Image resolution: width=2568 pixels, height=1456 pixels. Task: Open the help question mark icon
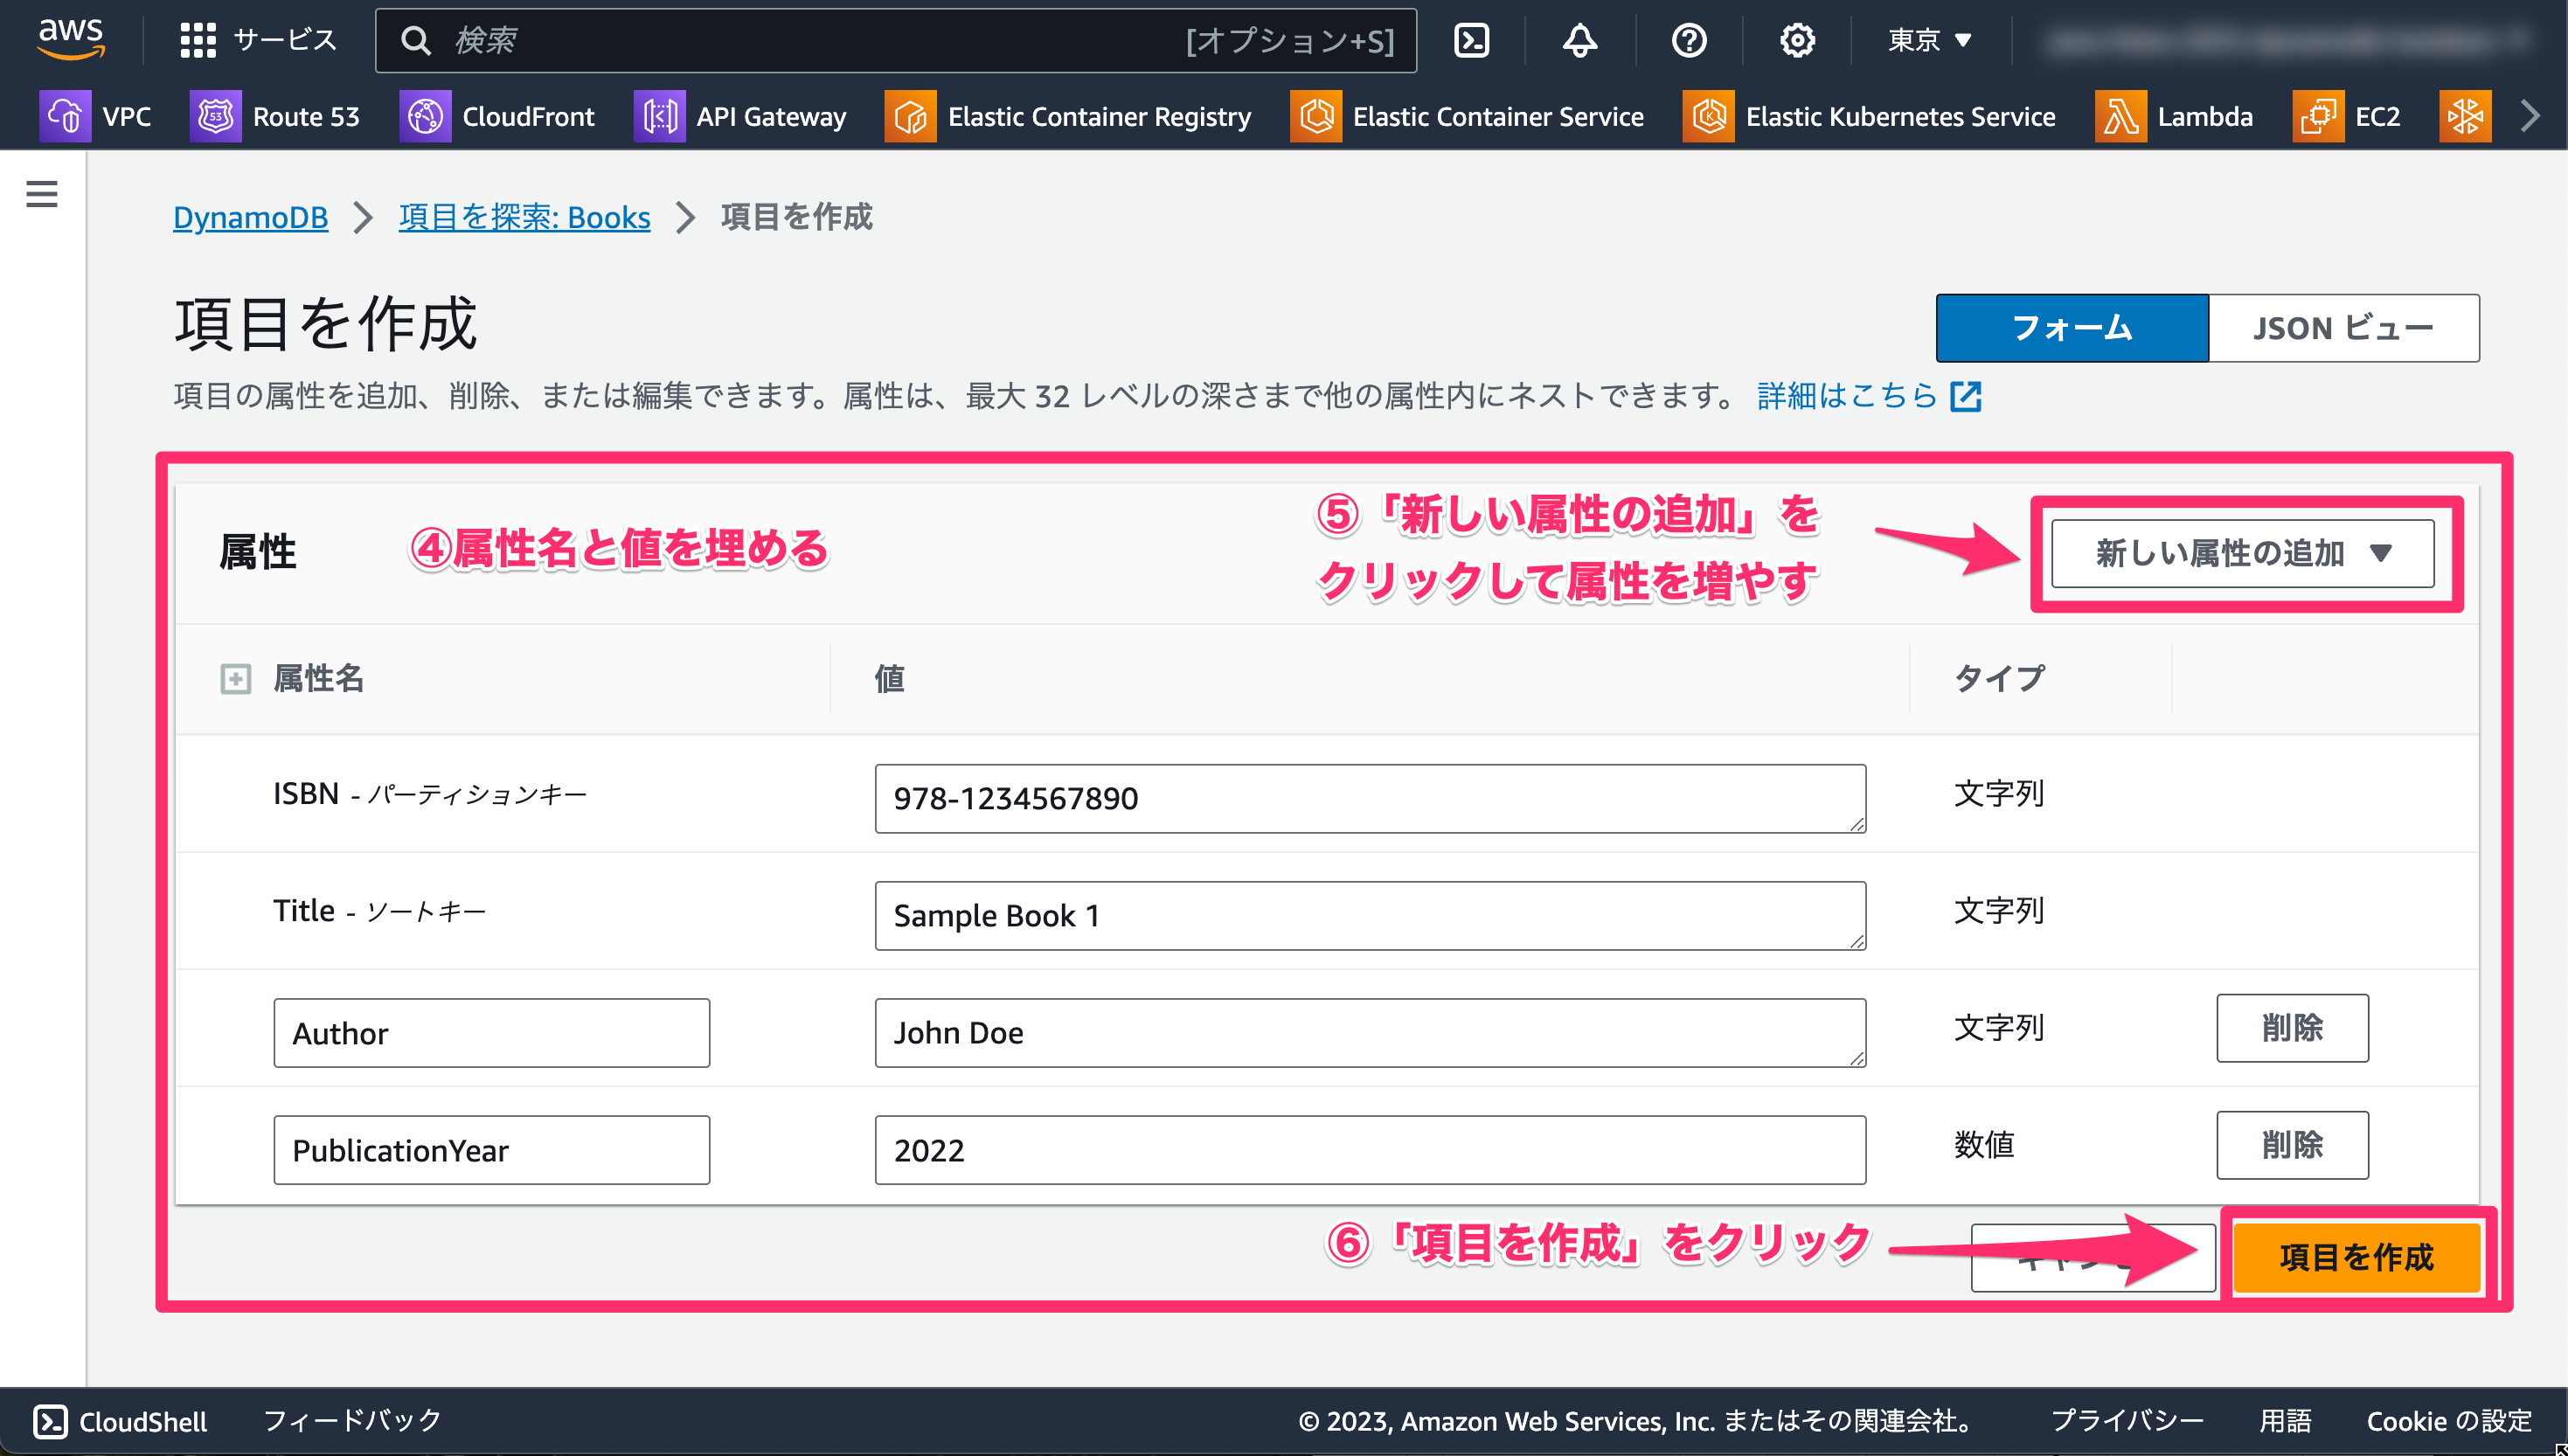1689,40
